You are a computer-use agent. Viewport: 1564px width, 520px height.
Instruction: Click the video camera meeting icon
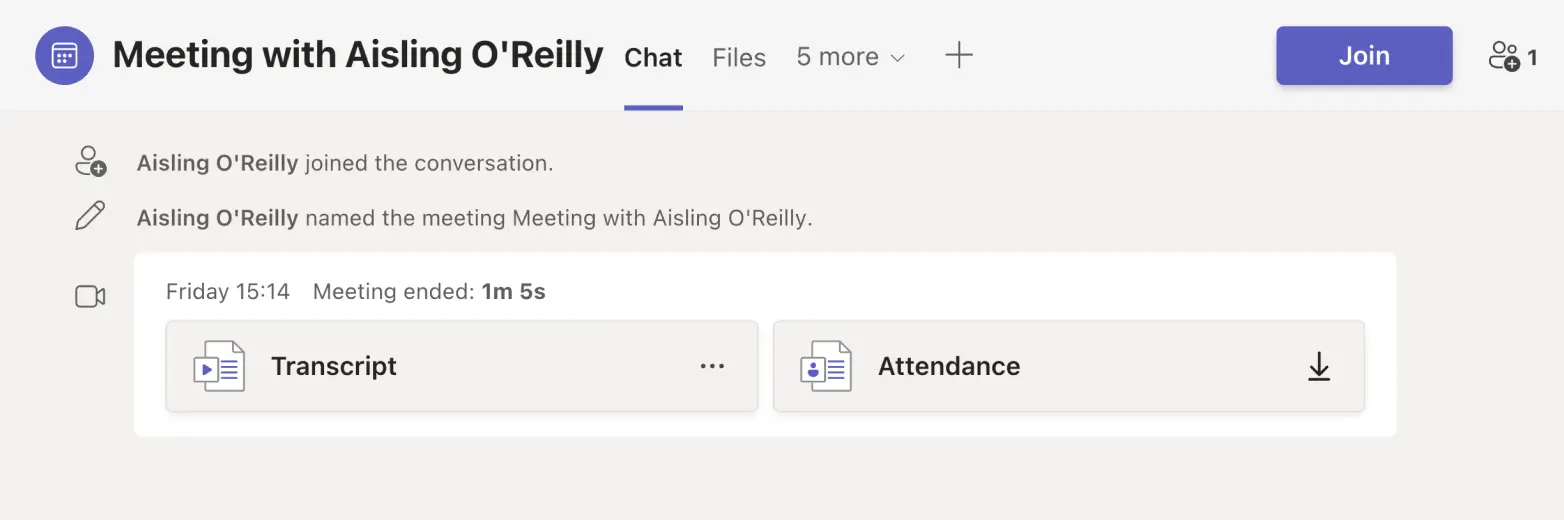click(90, 296)
